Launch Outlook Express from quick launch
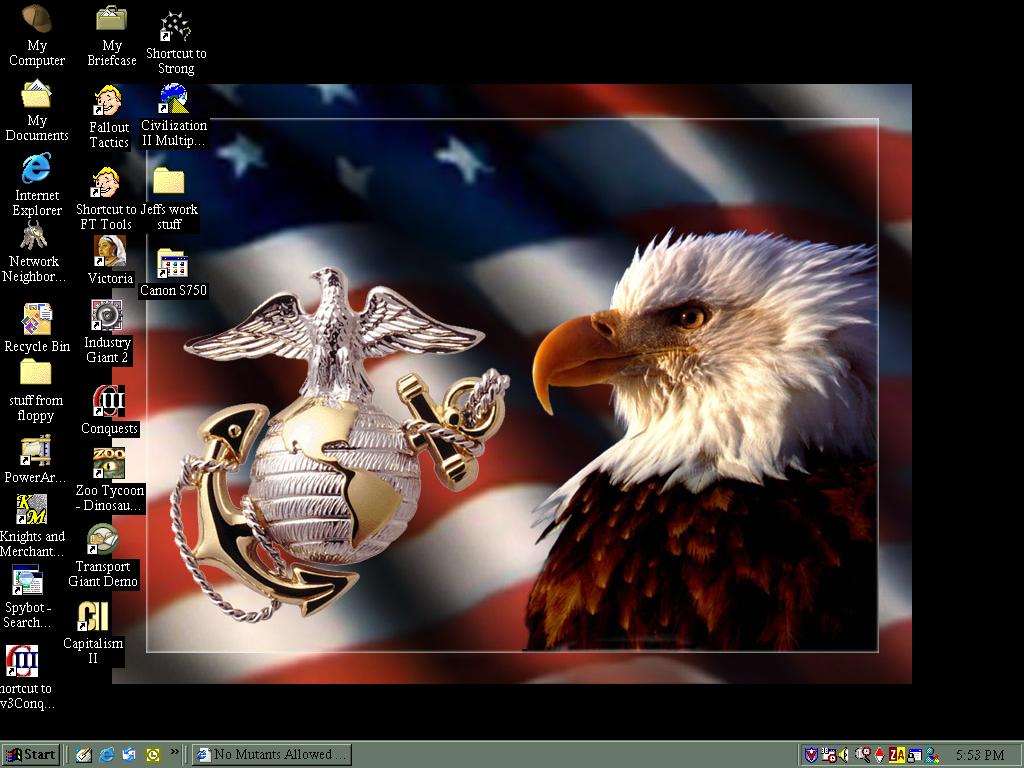1024x768 pixels. pos(129,755)
